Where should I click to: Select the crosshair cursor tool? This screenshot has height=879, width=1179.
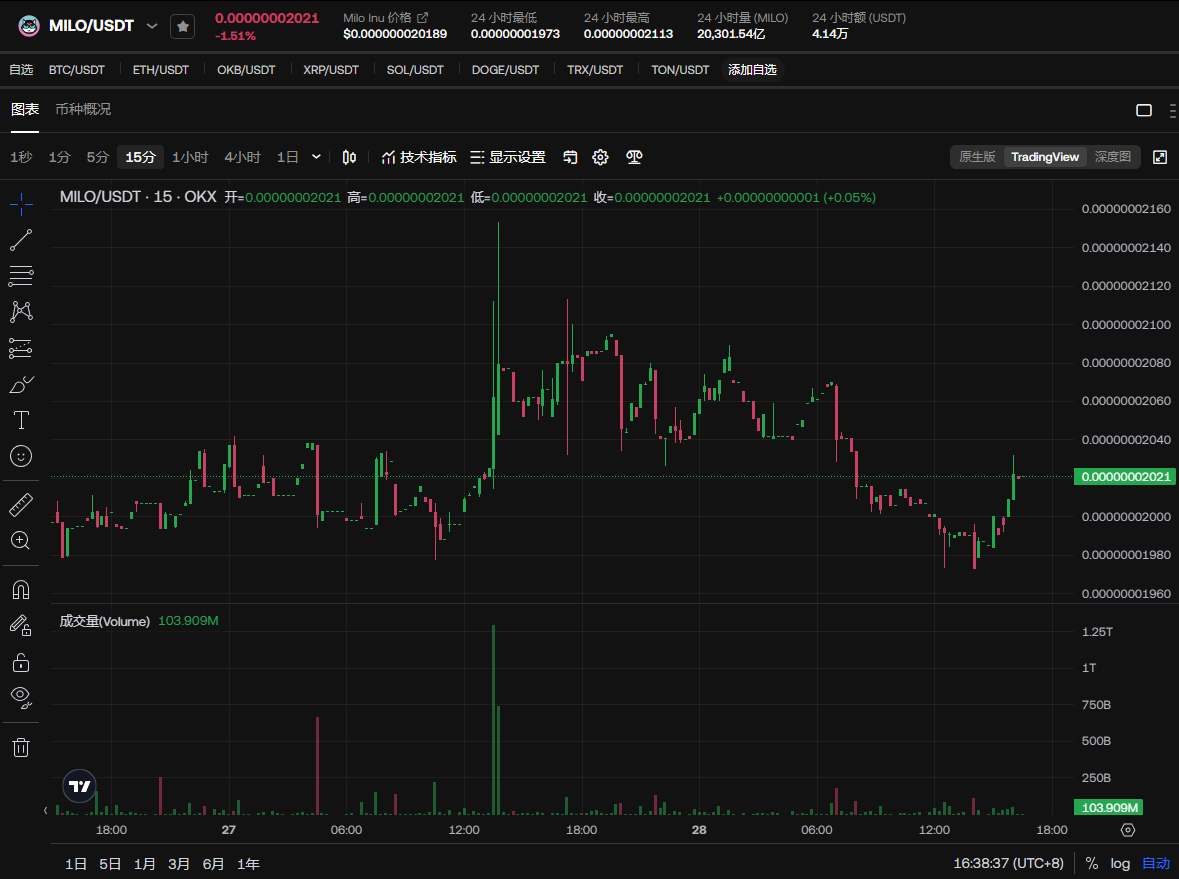pyautogui.click(x=21, y=203)
